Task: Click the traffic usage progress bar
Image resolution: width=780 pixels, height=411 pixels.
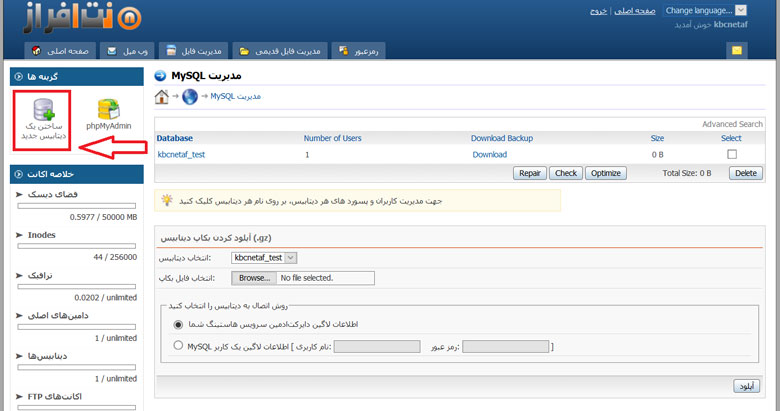Action: pyautogui.click(x=77, y=287)
